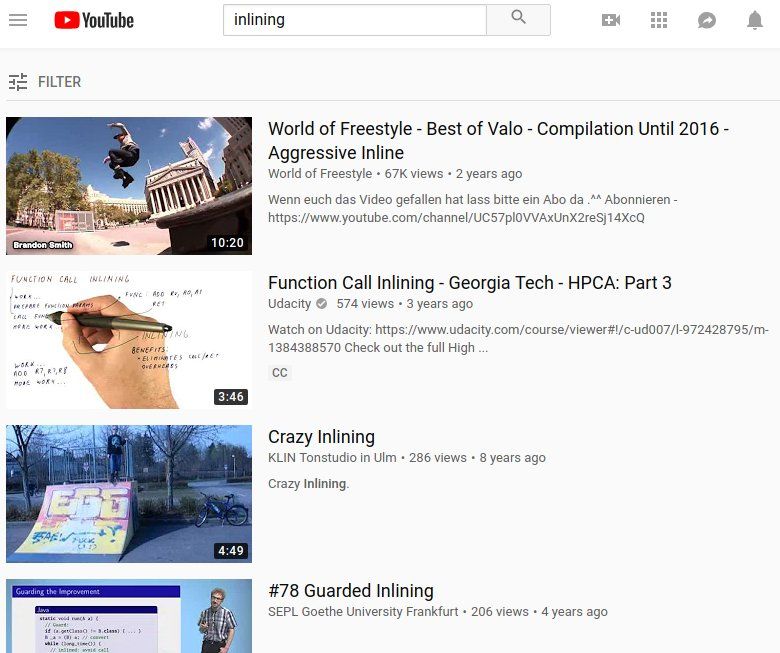Open the #78 Guarded Inlining video
Screen dimensions: 780x653
[x=351, y=590]
